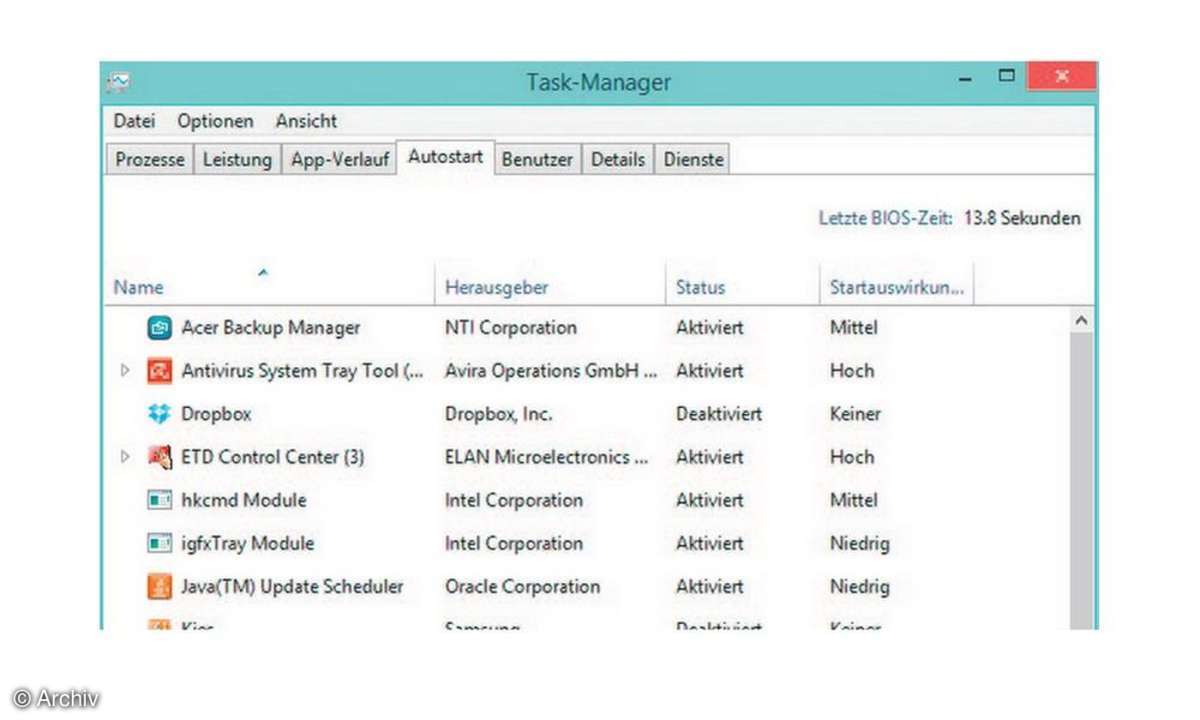1200x720 pixels.
Task: Close the Task-Manager window
Action: [x=1062, y=76]
